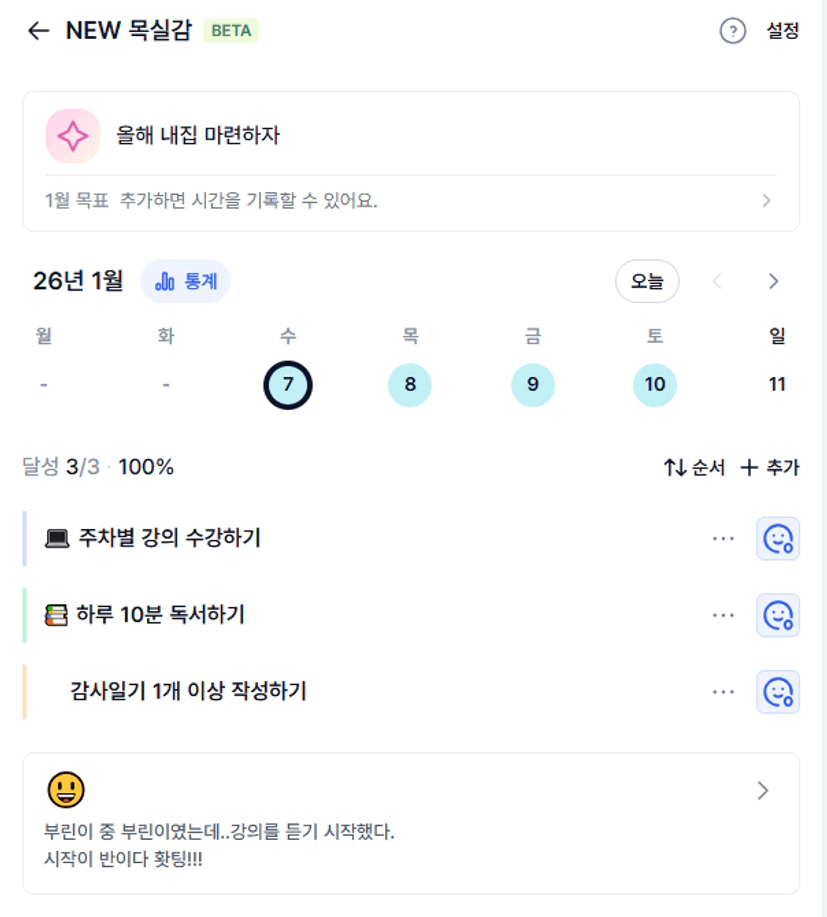The height and width of the screenshot is (917, 827).
Task: Click the 순서 sort order icon
Action: (x=675, y=467)
